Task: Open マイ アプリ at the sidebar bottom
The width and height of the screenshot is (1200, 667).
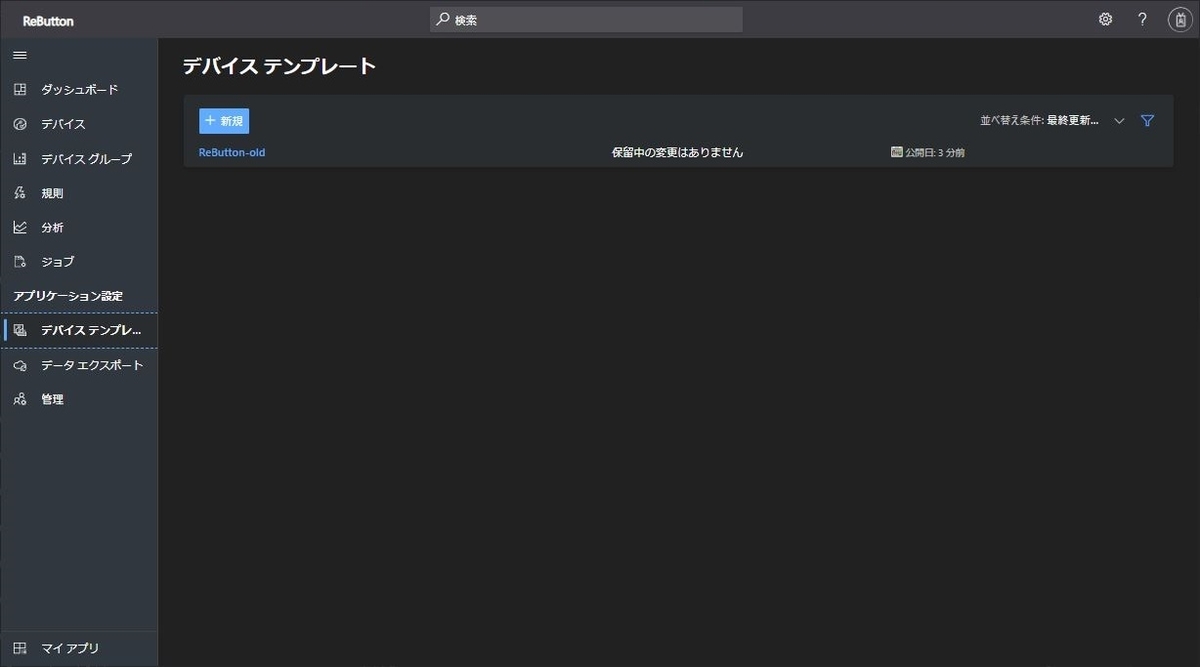Action: [x=19, y=648]
